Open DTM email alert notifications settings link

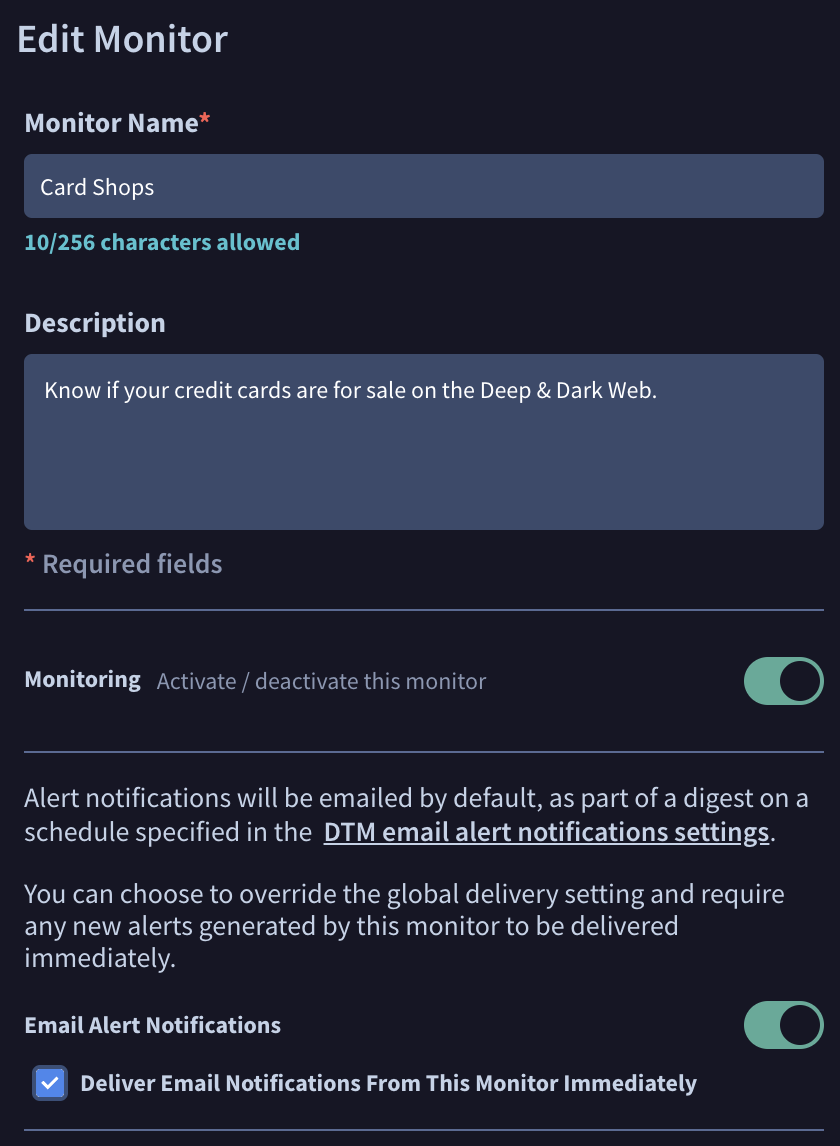click(546, 832)
